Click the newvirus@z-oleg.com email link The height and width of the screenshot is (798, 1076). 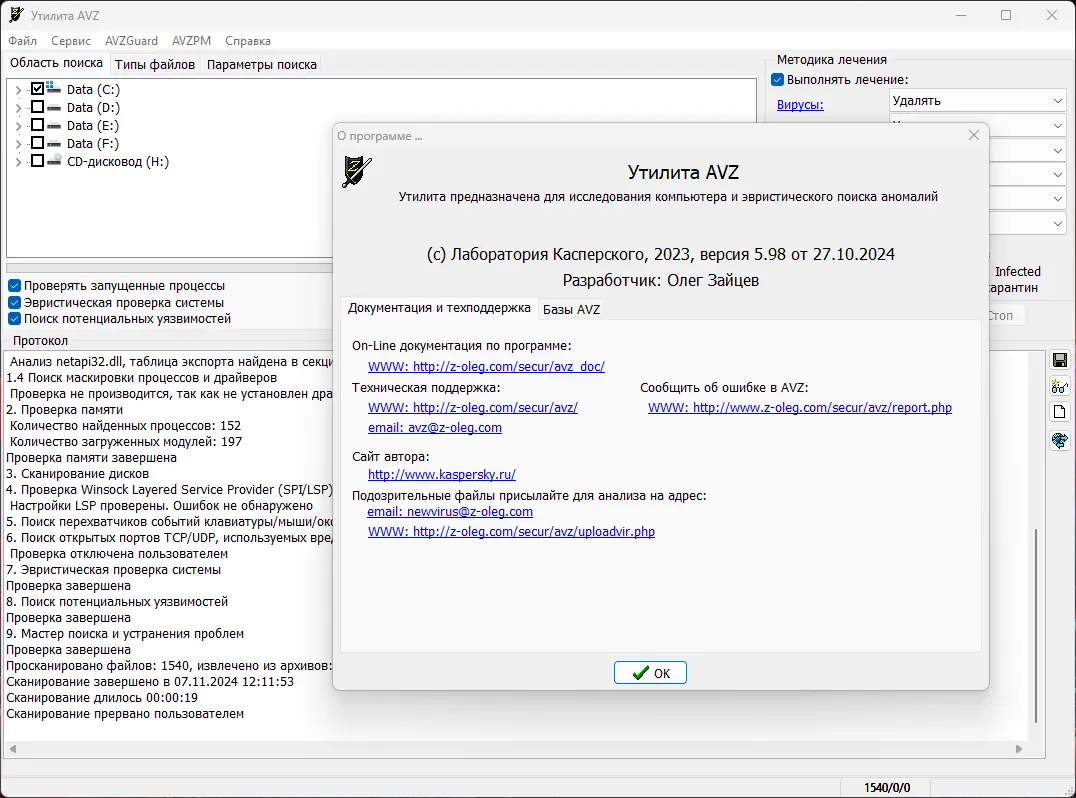(449, 511)
